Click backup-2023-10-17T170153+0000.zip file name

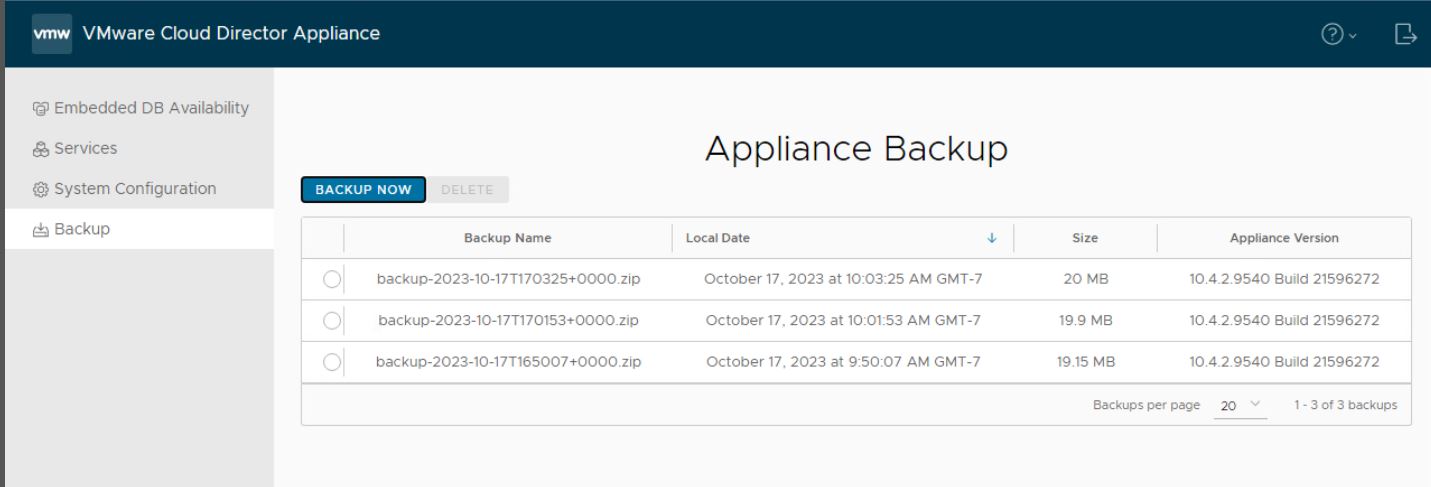pyautogui.click(x=508, y=321)
